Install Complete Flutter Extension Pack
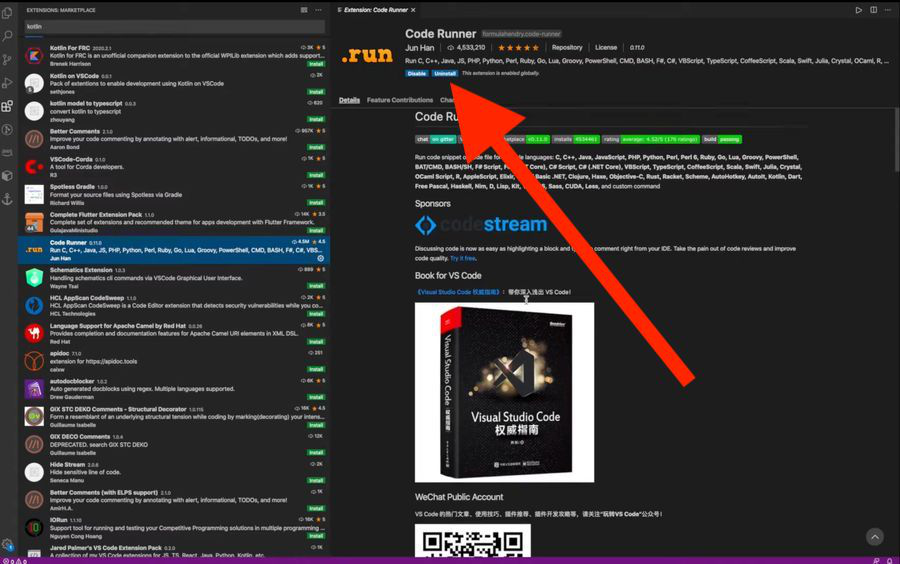This screenshot has height=564, width=900. tap(316, 230)
